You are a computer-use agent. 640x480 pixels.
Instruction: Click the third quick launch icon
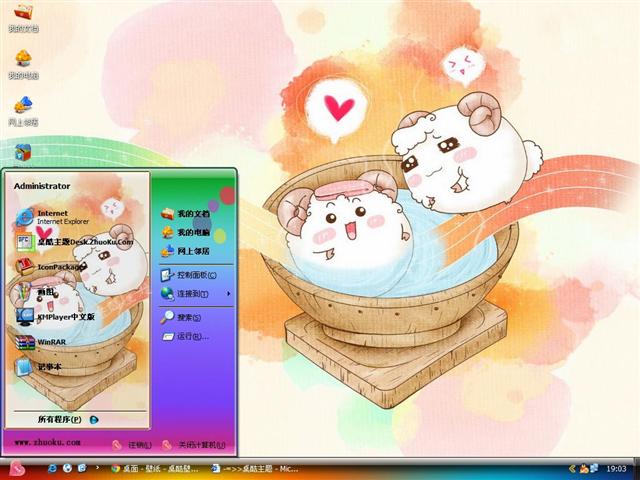[x=82, y=468]
